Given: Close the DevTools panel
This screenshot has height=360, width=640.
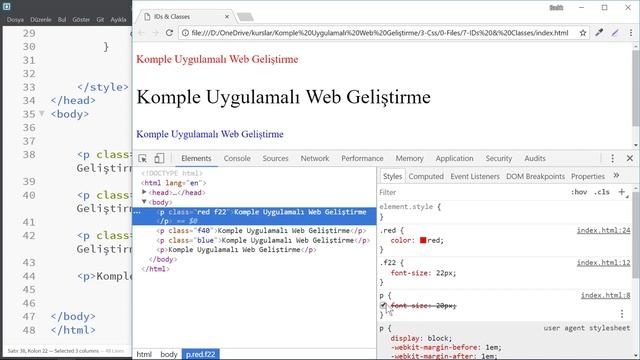Looking at the screenshot, I should (630, 158).
